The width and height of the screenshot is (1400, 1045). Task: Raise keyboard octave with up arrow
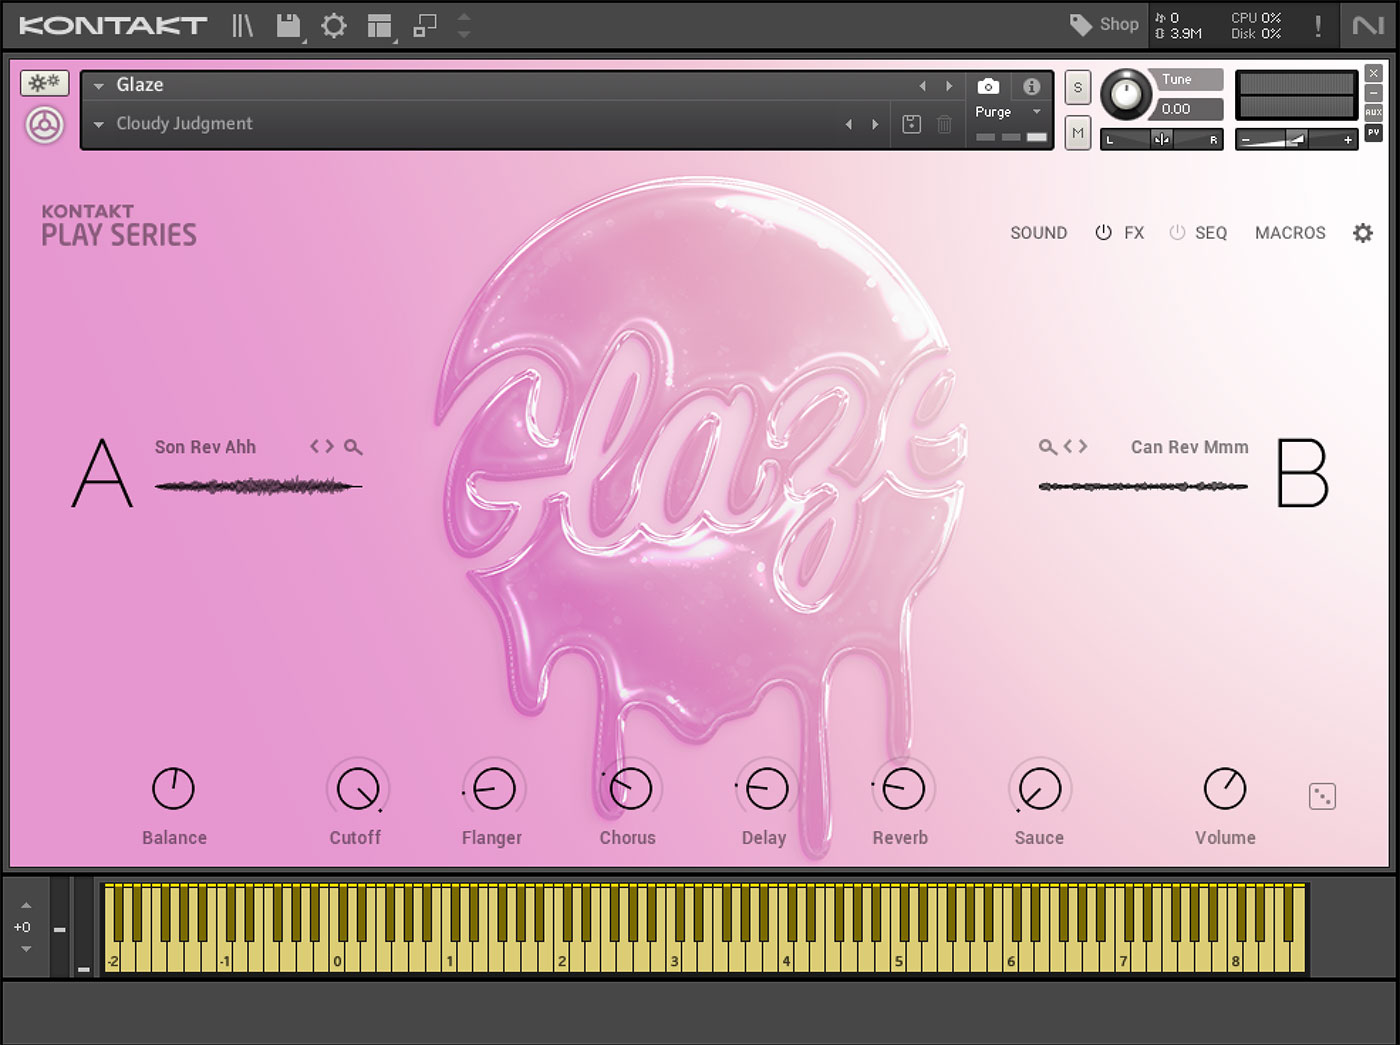click(x=26, y=905)
